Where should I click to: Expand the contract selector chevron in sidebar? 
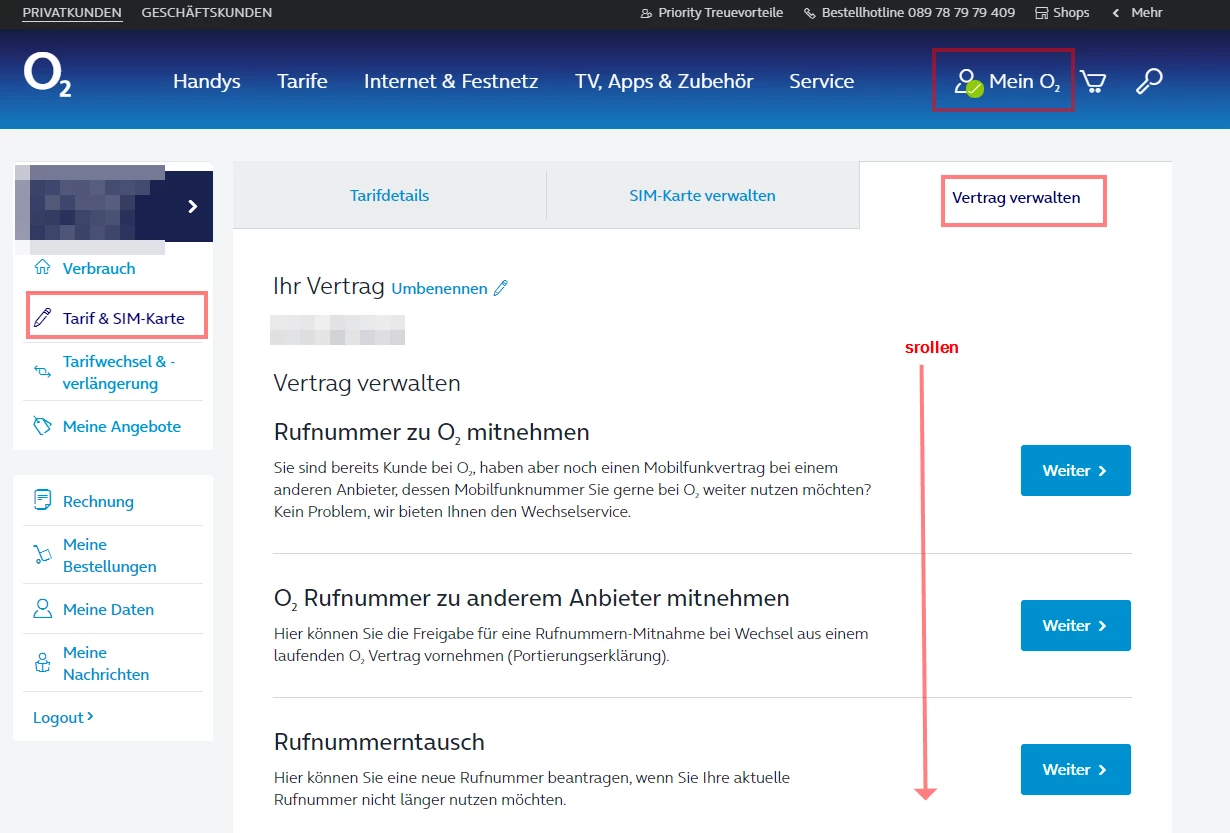pyautogui.click(x=193, y=206)
